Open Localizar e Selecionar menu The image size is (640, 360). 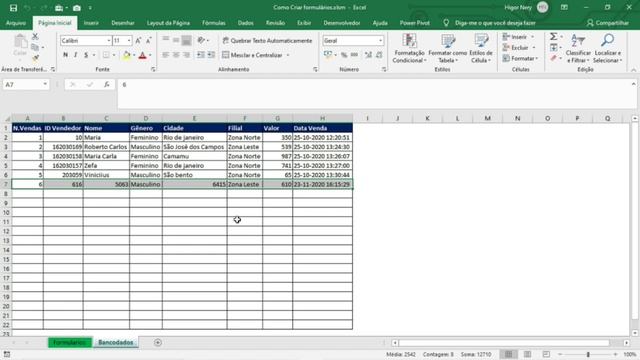coord(607,49)
